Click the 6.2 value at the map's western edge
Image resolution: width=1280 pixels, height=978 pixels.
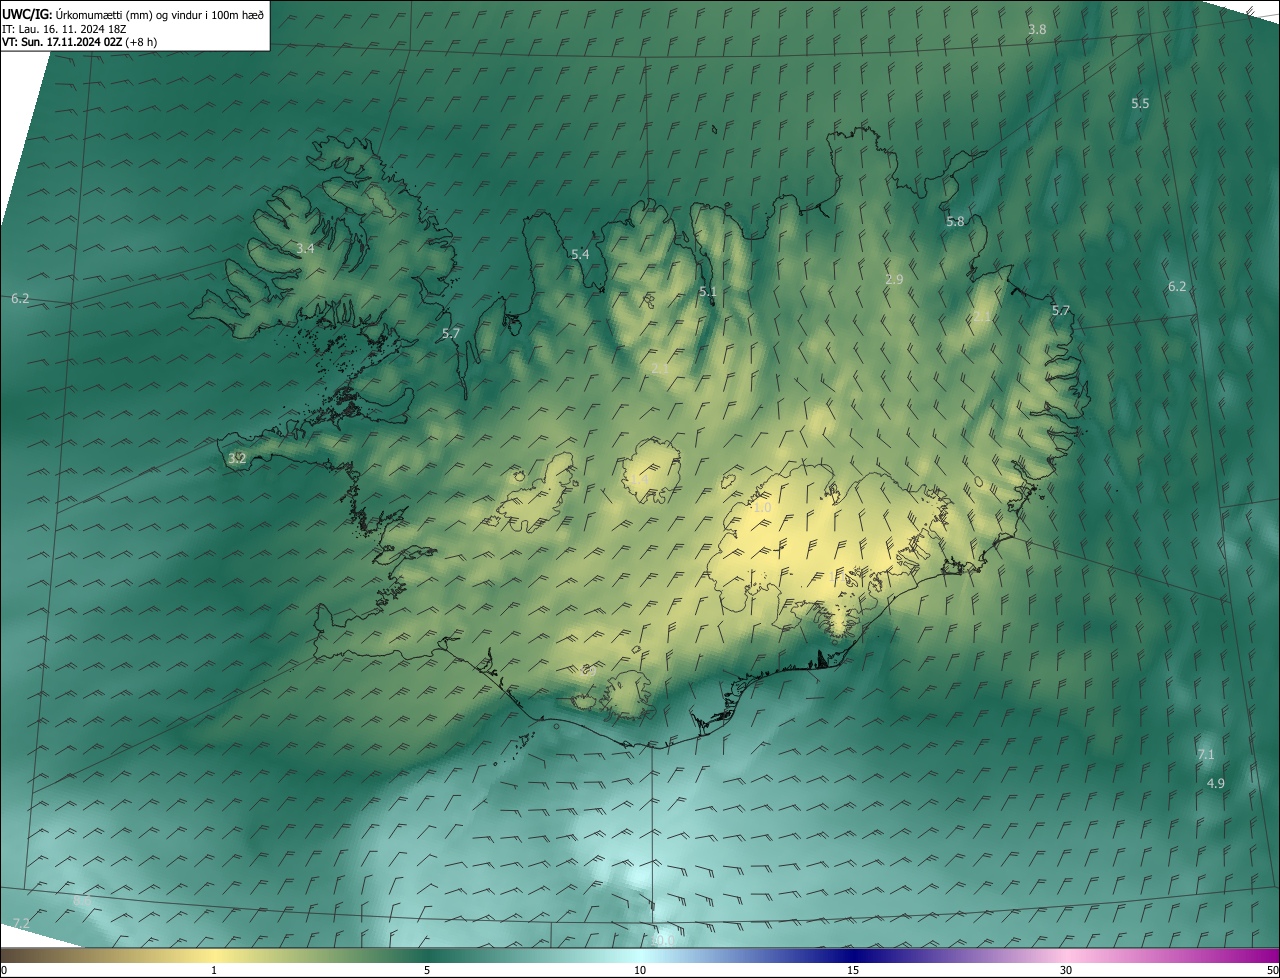pyautogui.click(x=20, y=298)
